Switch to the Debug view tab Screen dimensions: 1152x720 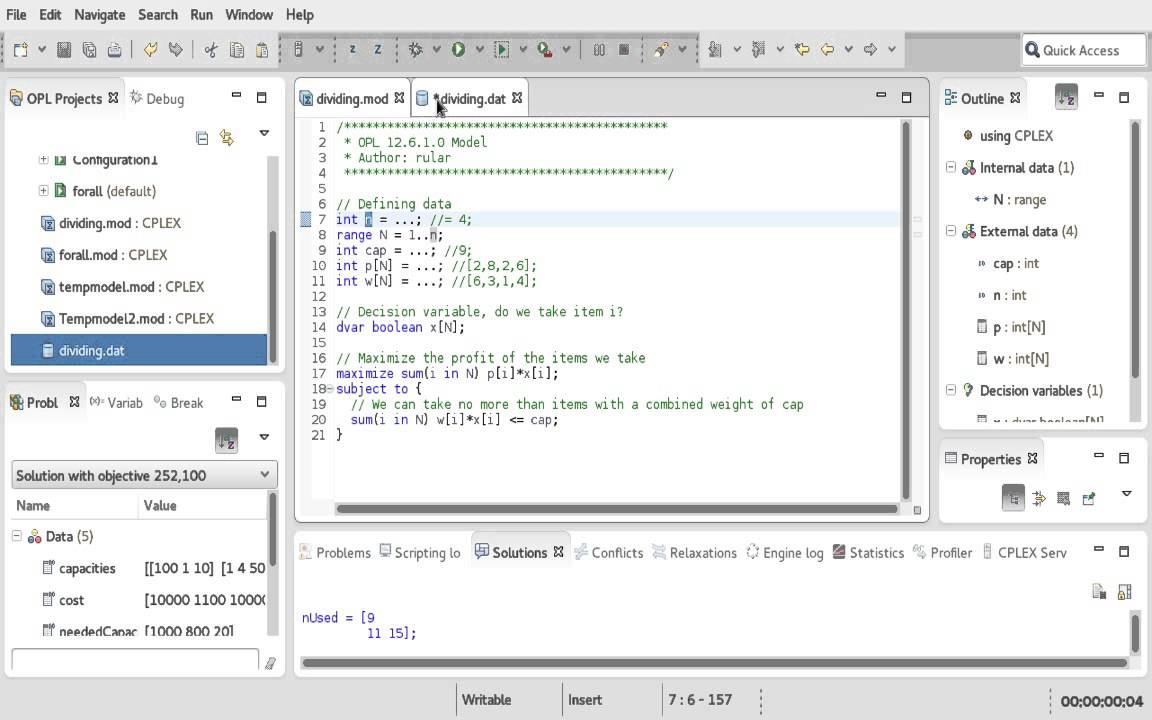click(158, 98)
